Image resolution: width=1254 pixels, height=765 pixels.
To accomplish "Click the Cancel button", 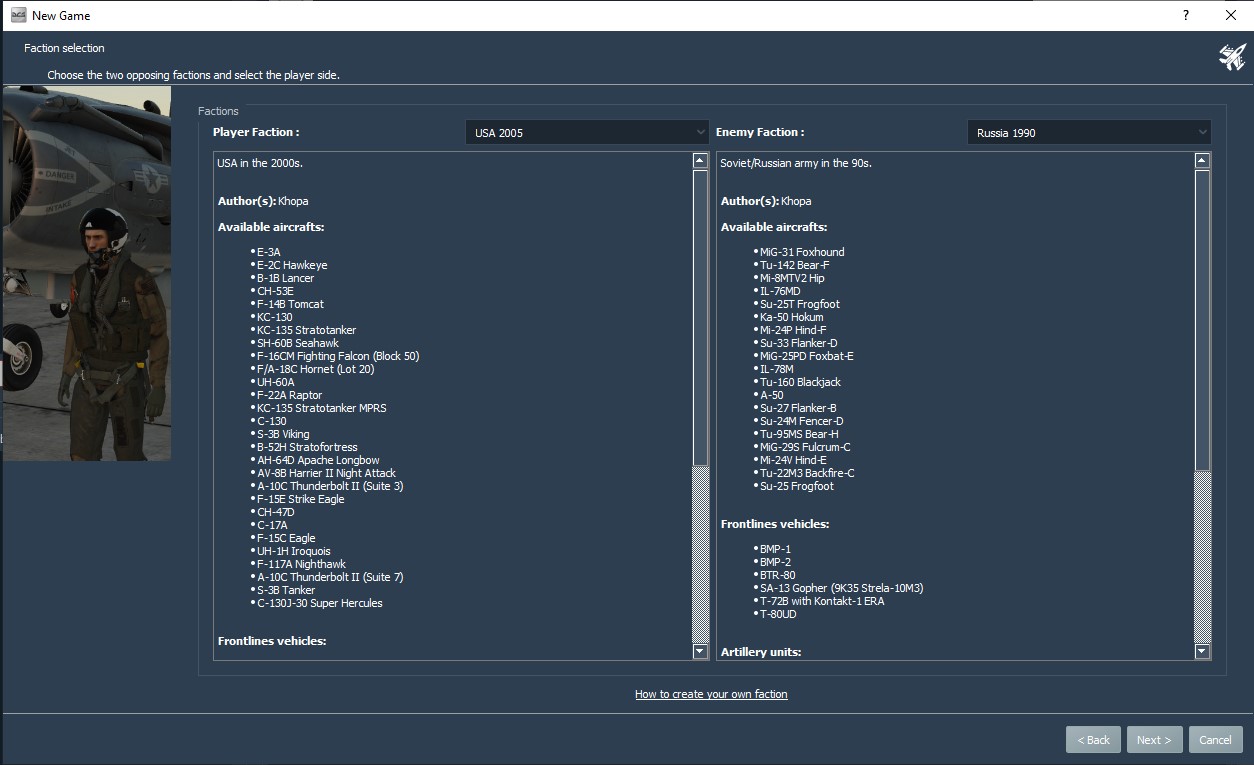I will click(x=1215, y=739).
